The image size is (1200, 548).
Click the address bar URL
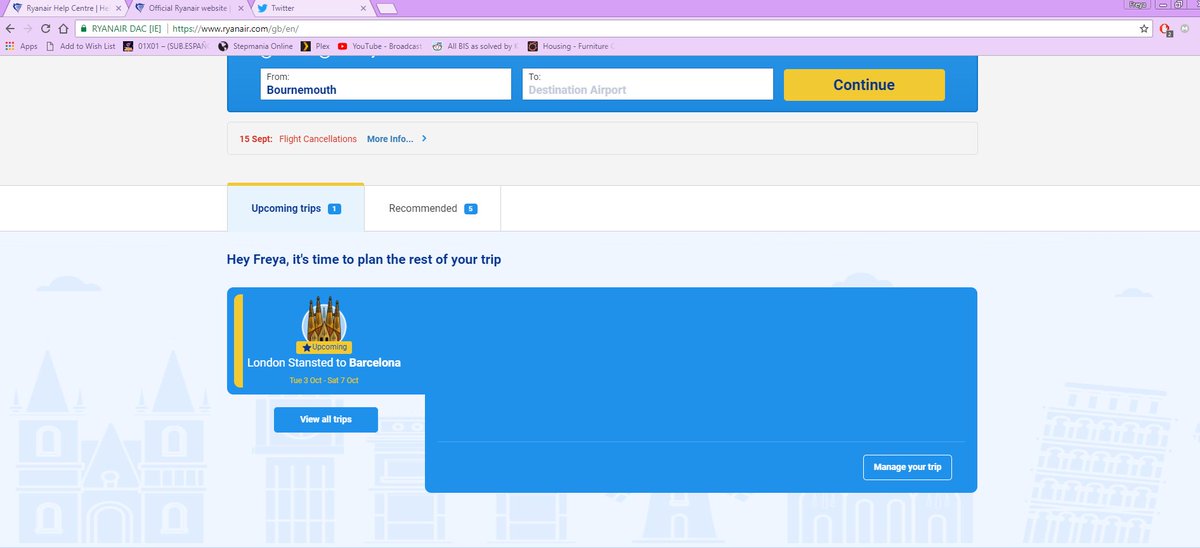point(235,29)
